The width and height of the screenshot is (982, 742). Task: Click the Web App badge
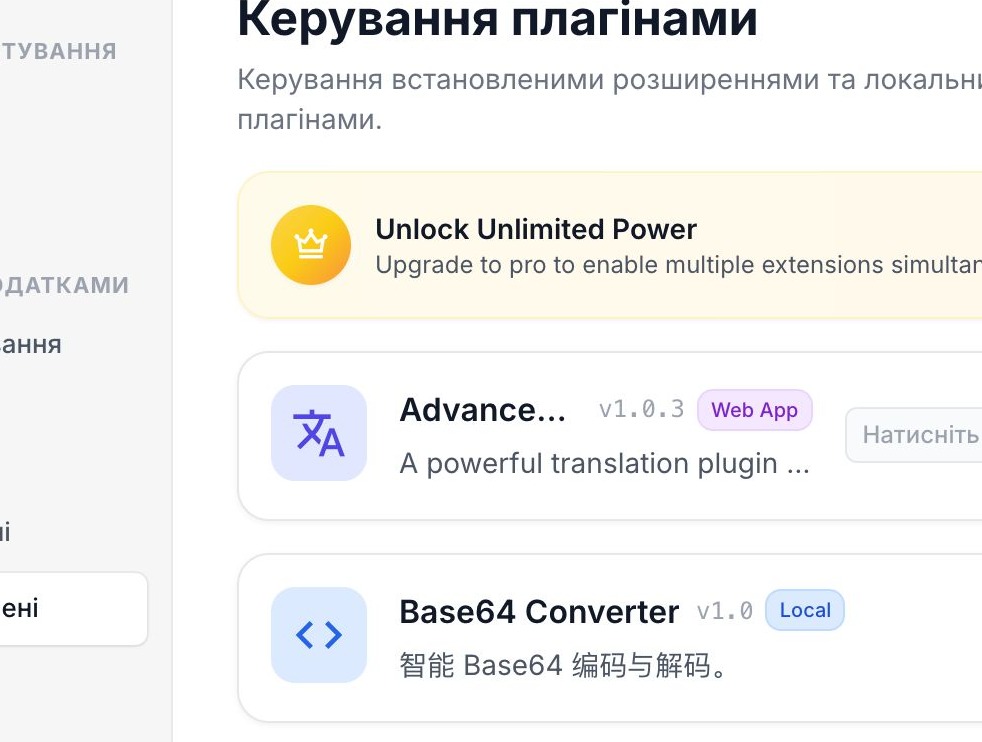755,410
